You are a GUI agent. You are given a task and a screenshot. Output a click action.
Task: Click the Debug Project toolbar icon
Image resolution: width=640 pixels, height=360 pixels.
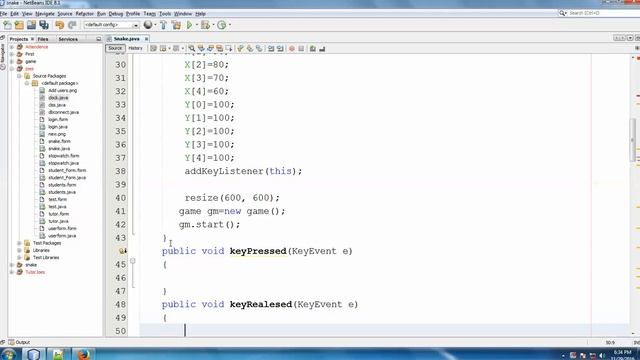(205, 25)
